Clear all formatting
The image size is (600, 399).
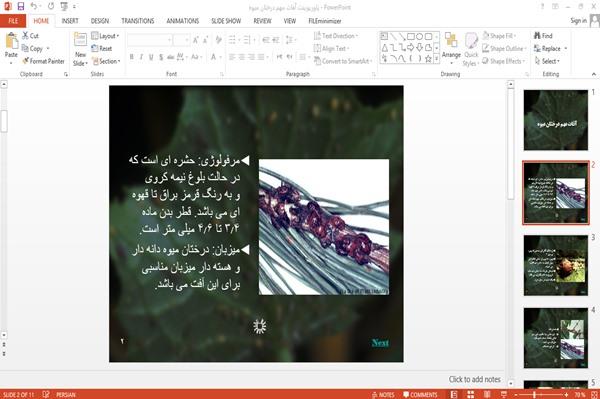[x=218, y=40]
